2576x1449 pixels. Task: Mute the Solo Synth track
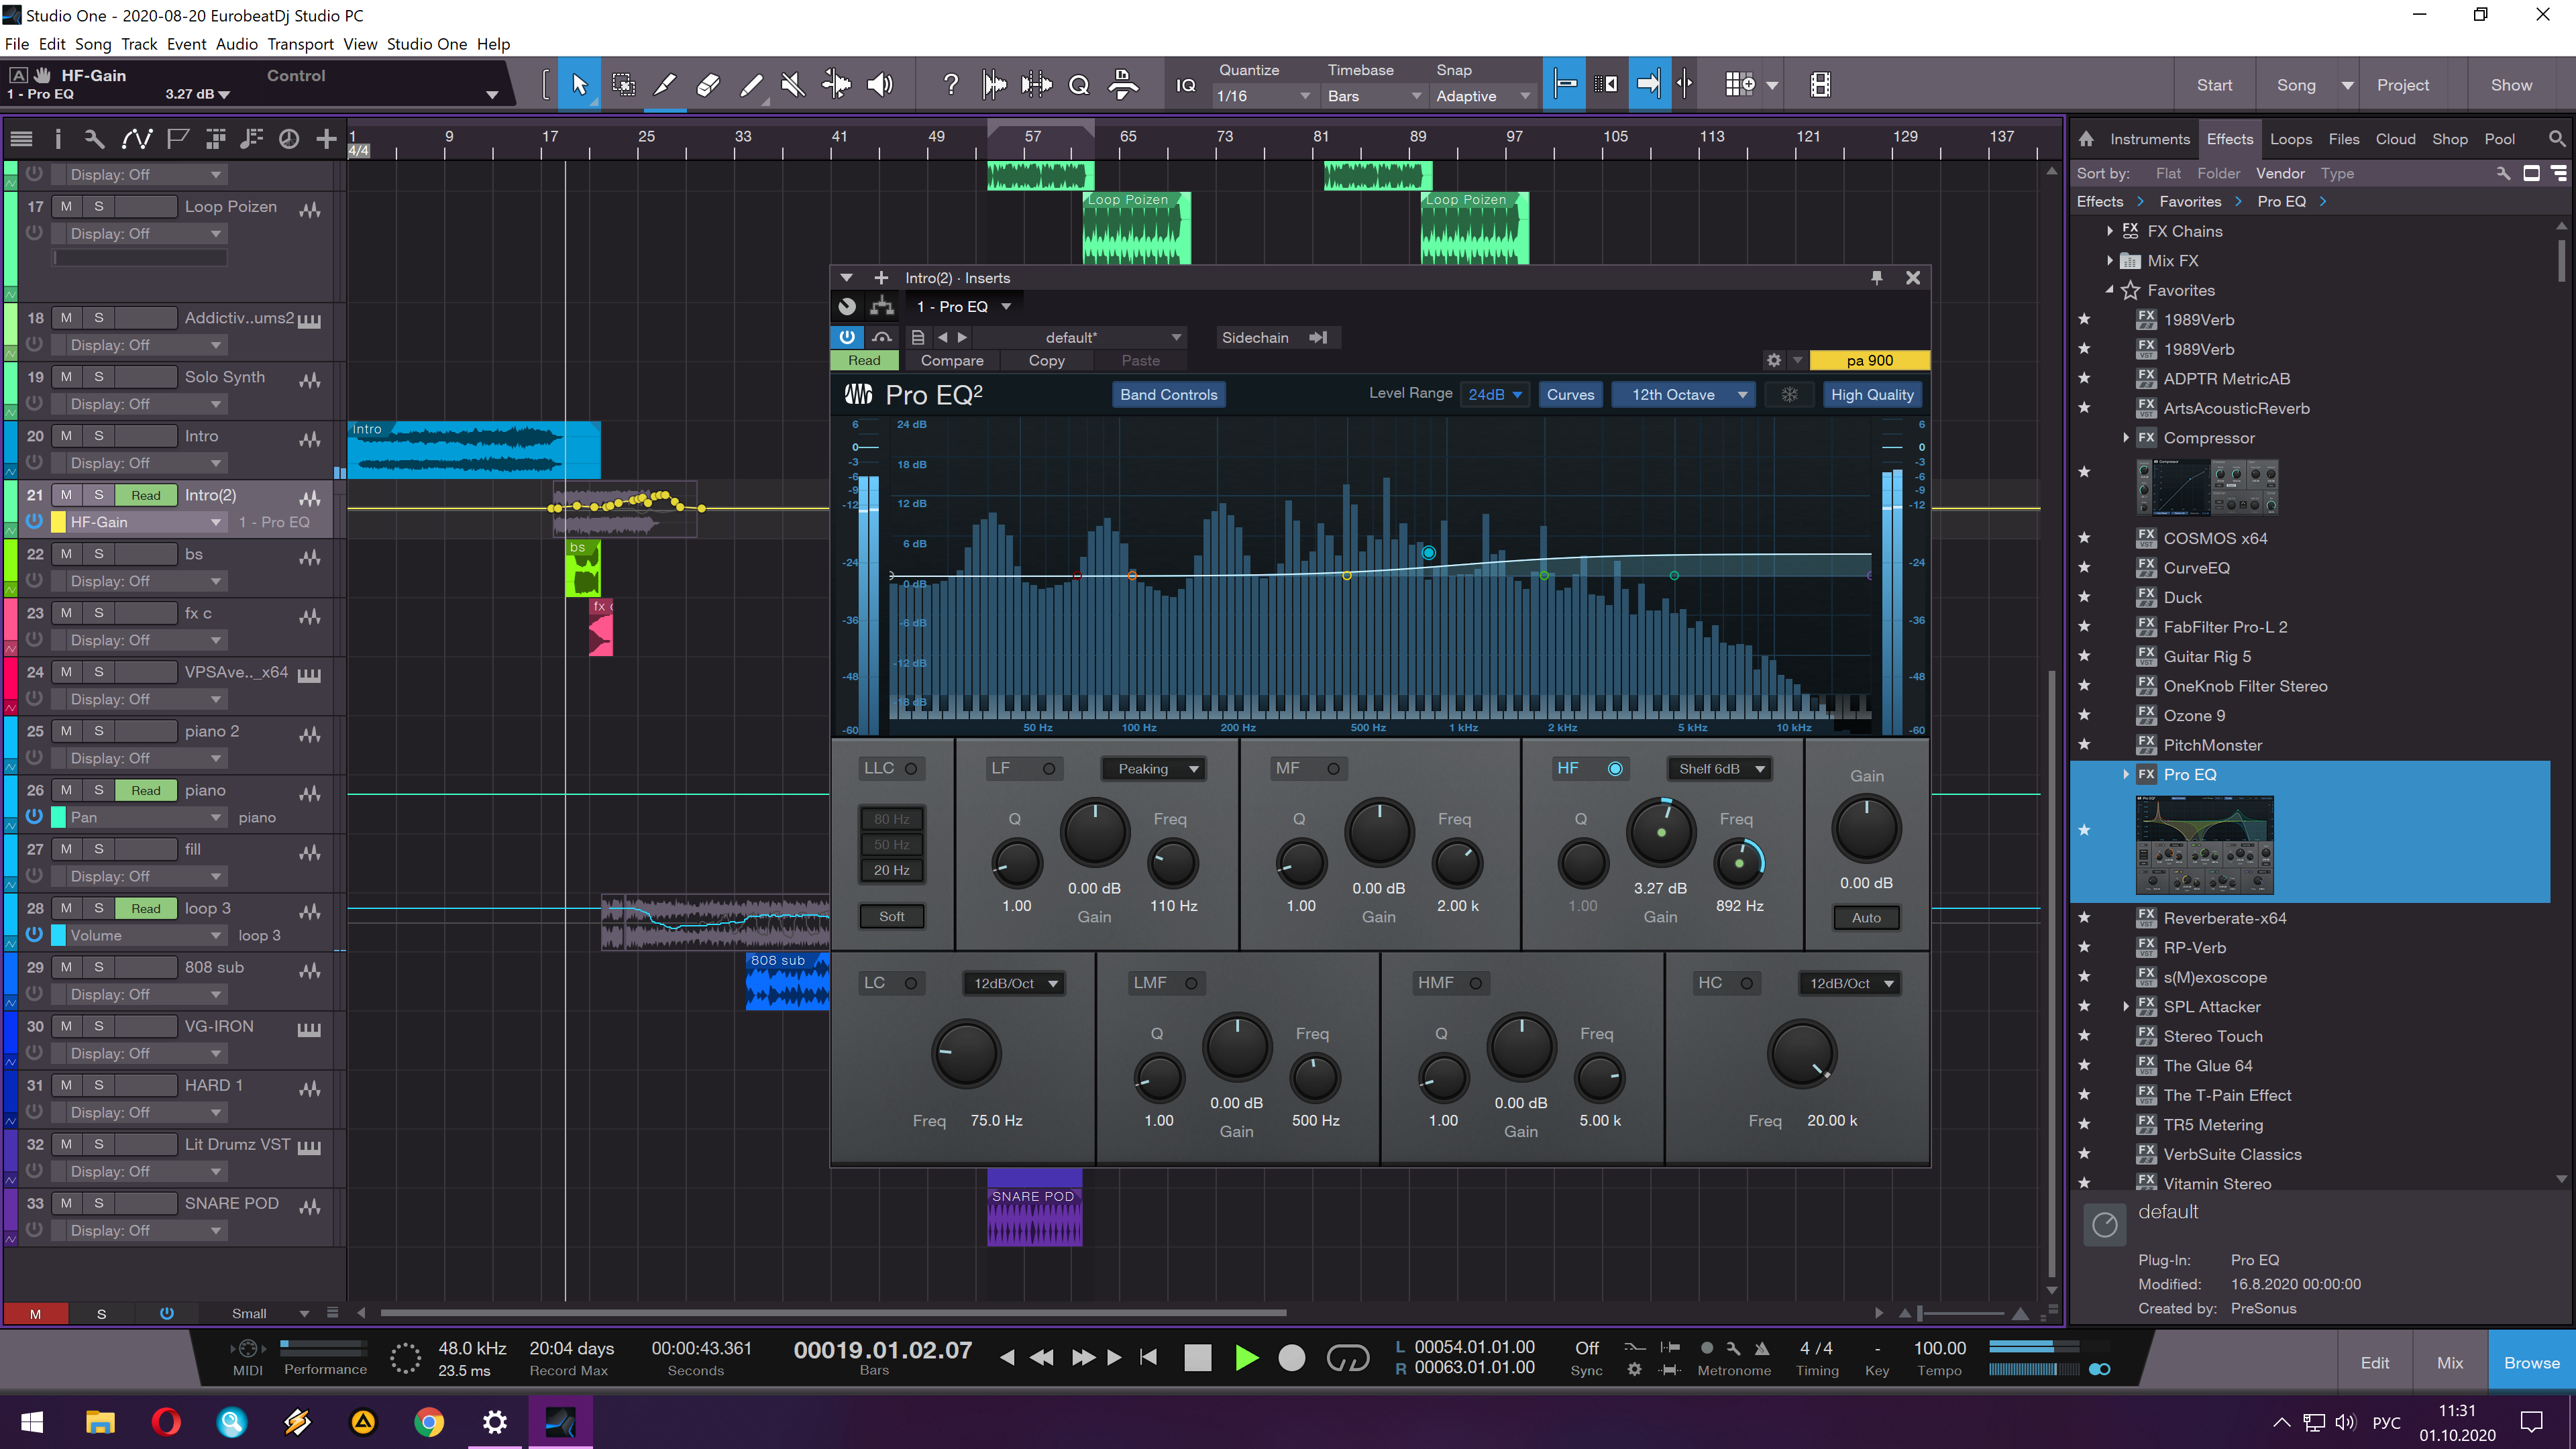pyautogui.click(x=66, y=377)
